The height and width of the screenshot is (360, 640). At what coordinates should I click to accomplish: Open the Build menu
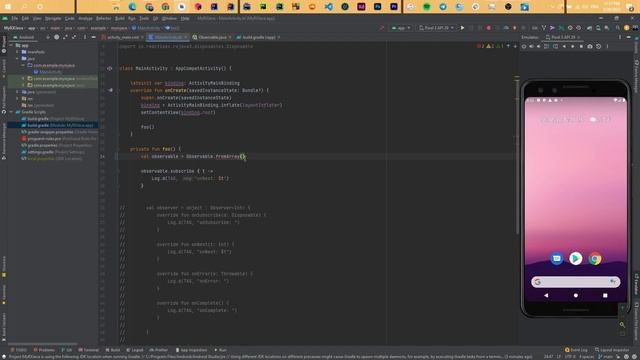click(120, 18)
